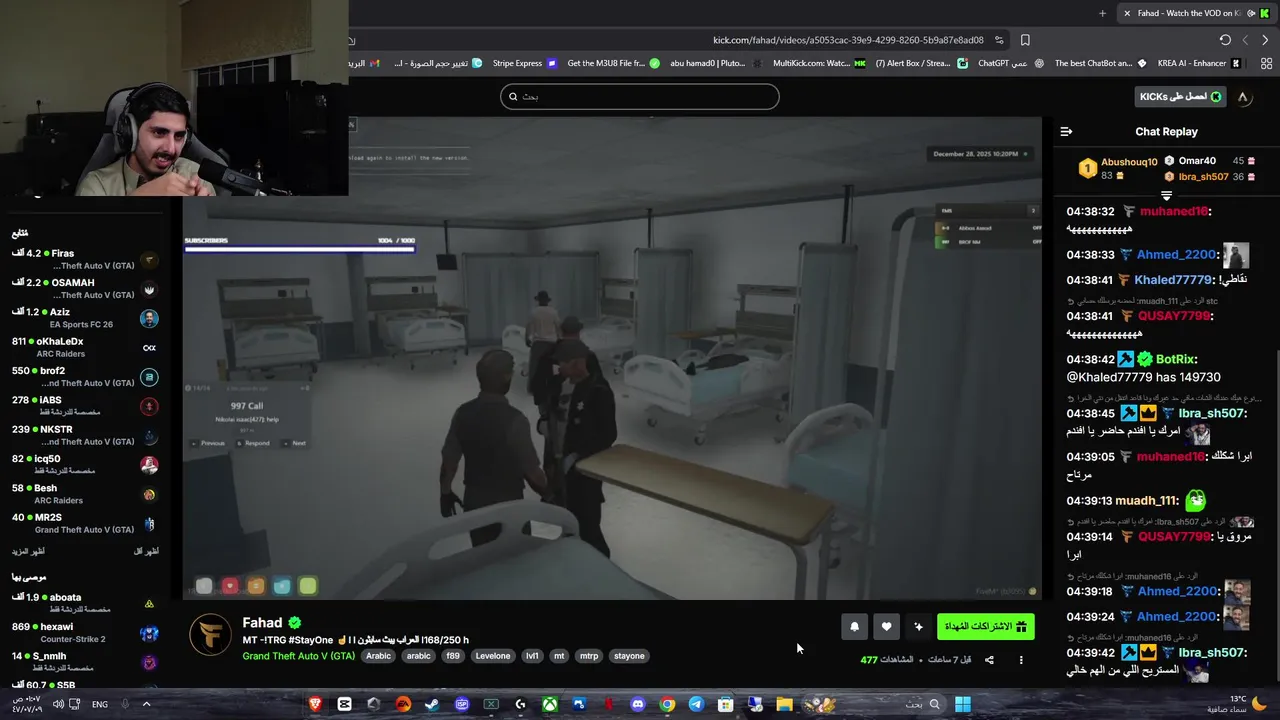Click the sparkle plus button under video

918,627
